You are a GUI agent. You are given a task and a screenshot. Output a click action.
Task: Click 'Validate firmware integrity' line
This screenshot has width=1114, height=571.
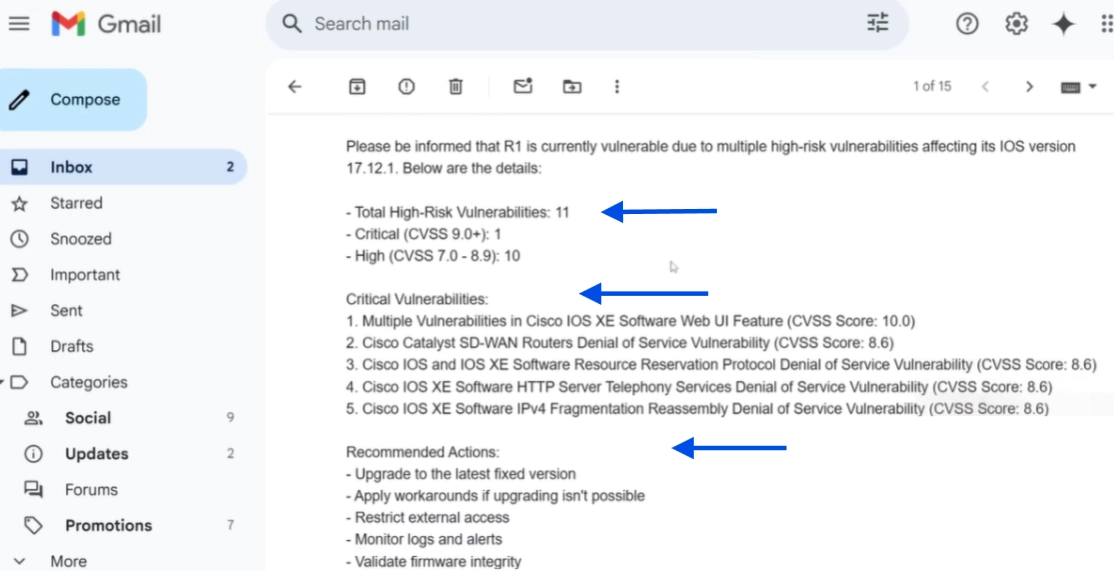(x=433, y=562)
